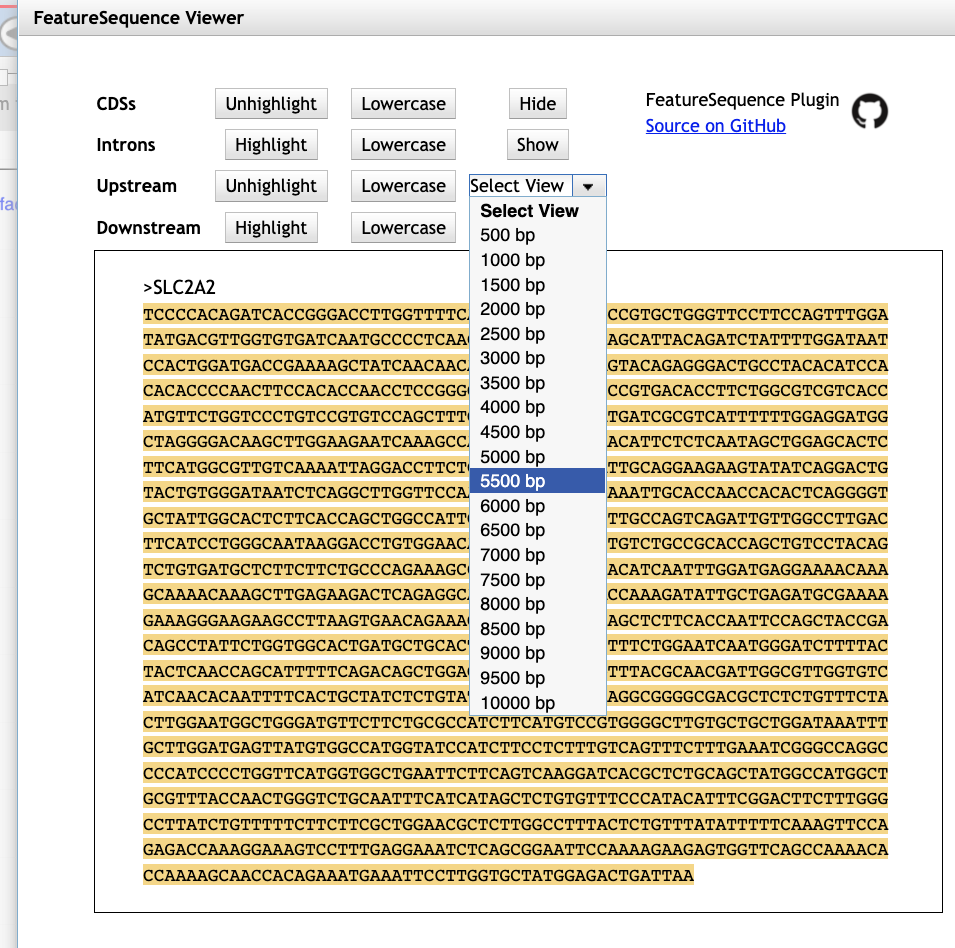This screenshot has height=948, width=955.
Task: Open the Source on GitHub link
Action: coord(715,126)
